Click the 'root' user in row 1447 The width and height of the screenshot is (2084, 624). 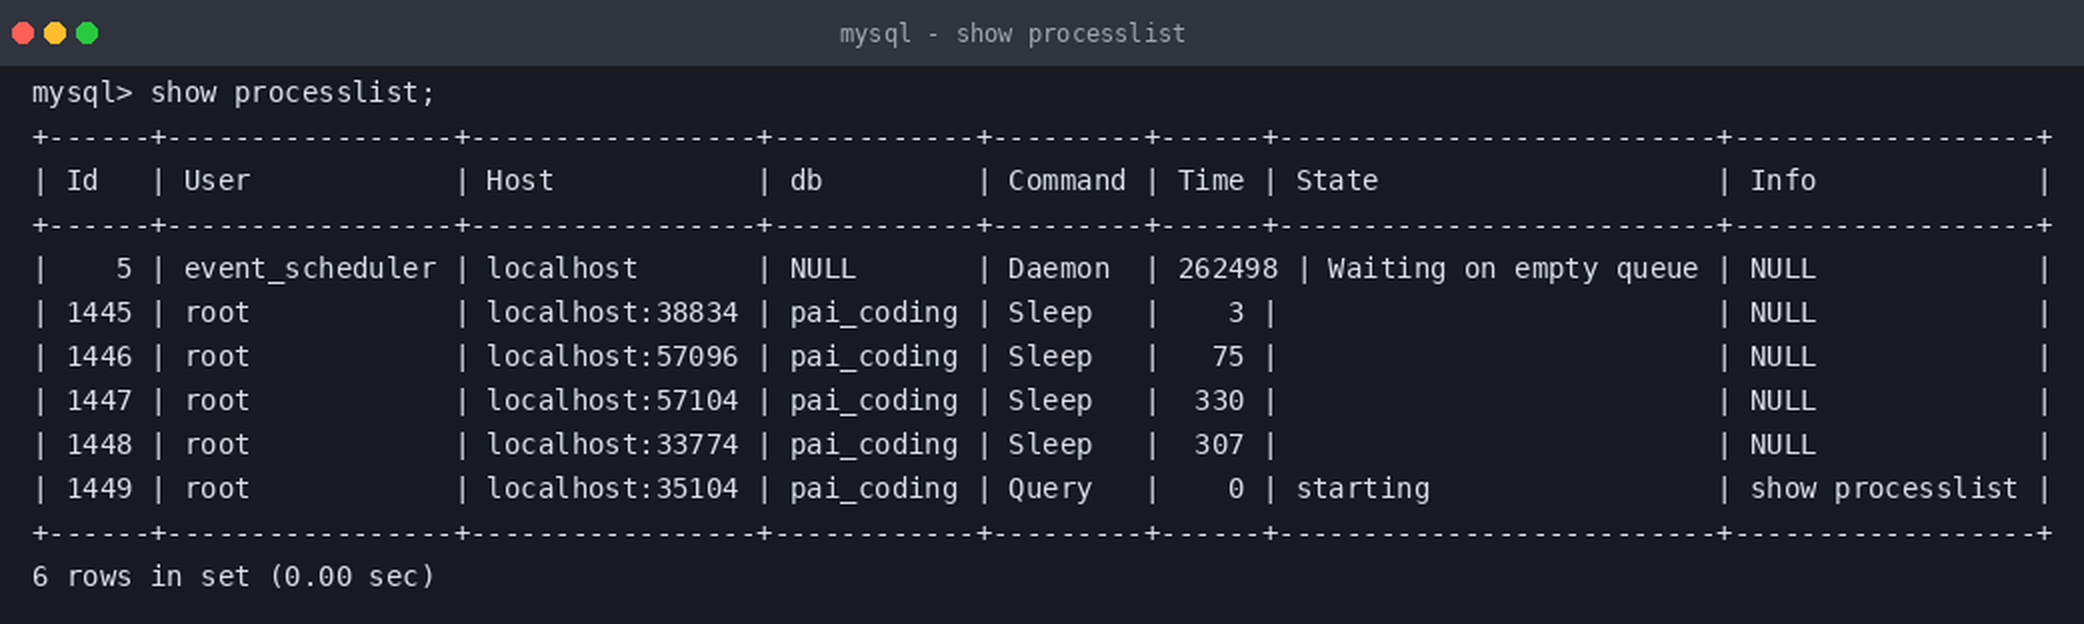217,401
